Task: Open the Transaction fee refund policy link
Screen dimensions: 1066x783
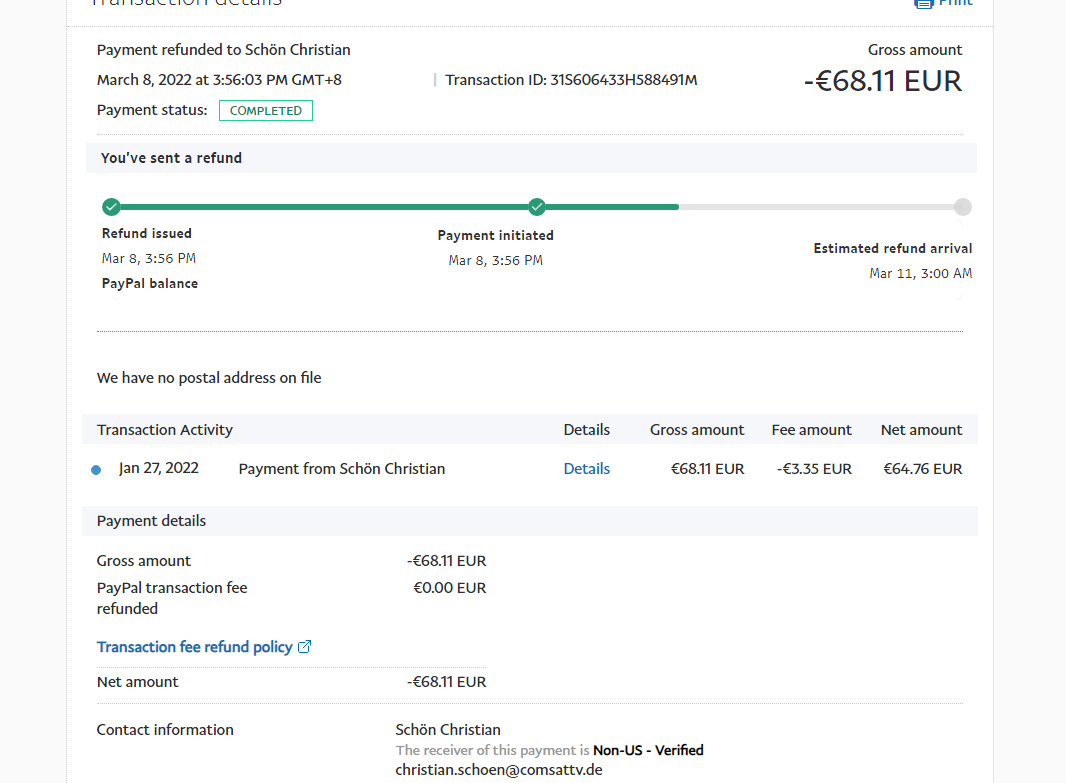Action: [x=194, y=647]
